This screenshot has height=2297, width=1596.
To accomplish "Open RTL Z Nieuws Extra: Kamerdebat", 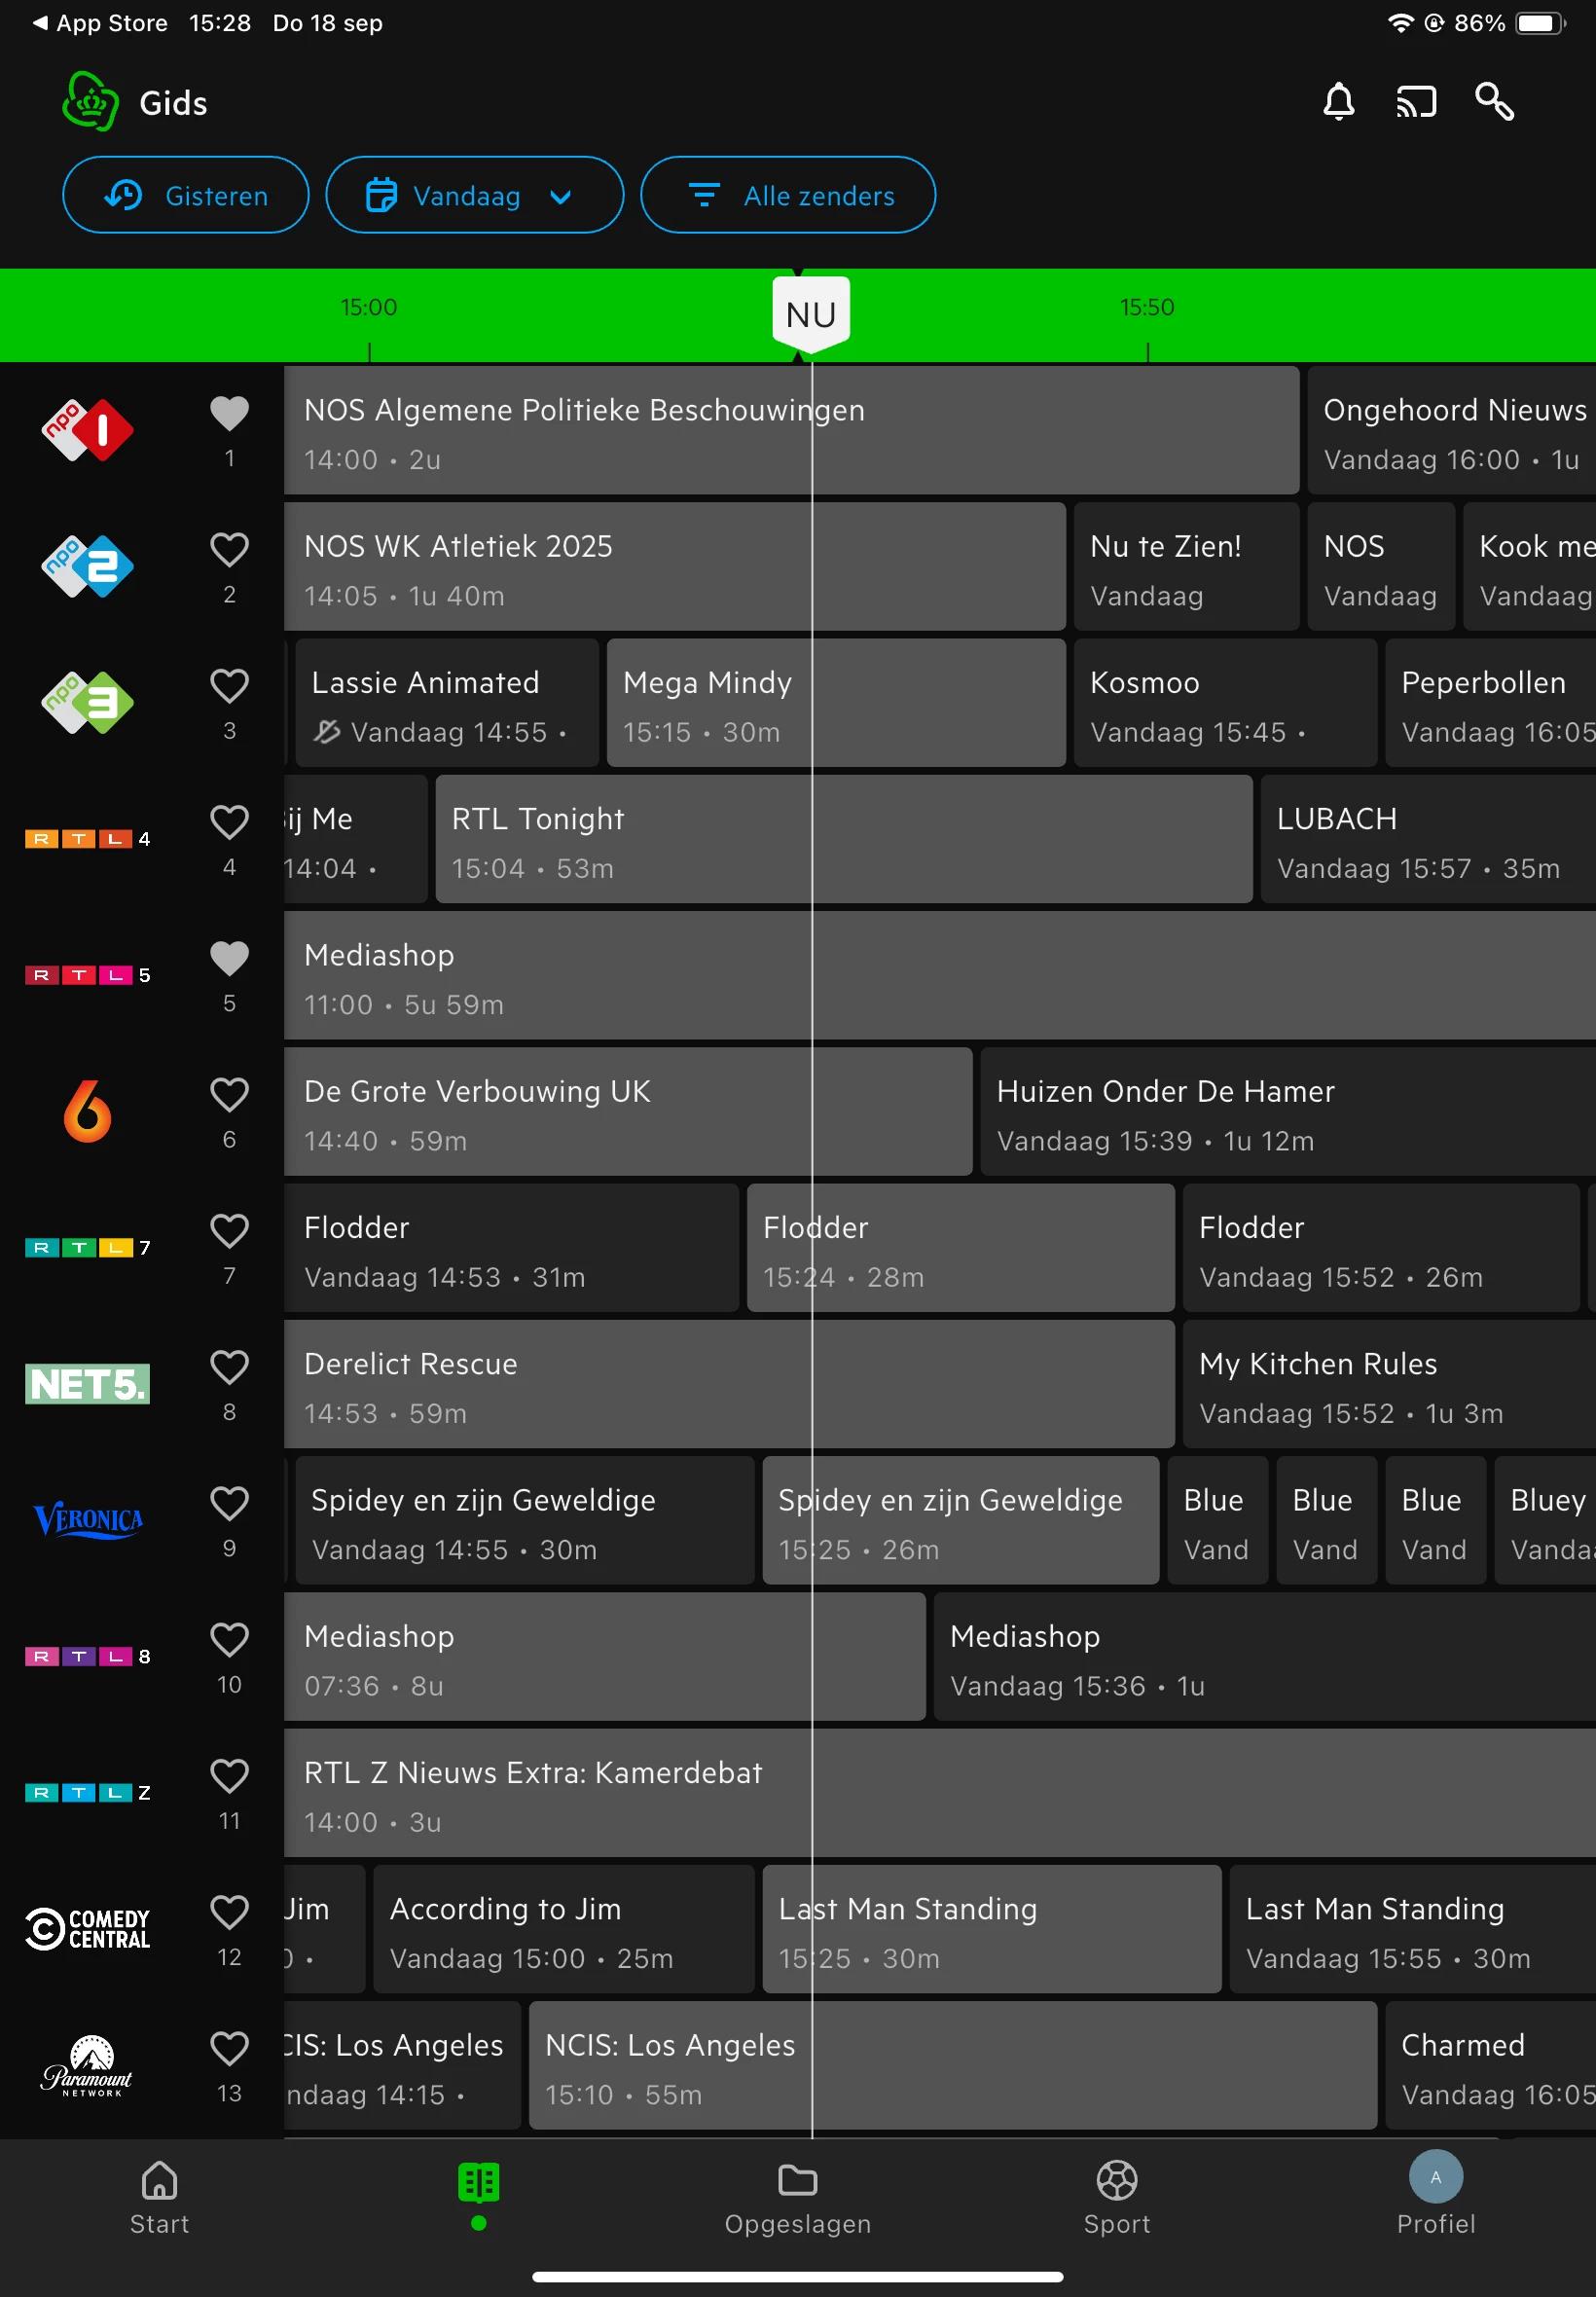I will tap(940, 1793).
